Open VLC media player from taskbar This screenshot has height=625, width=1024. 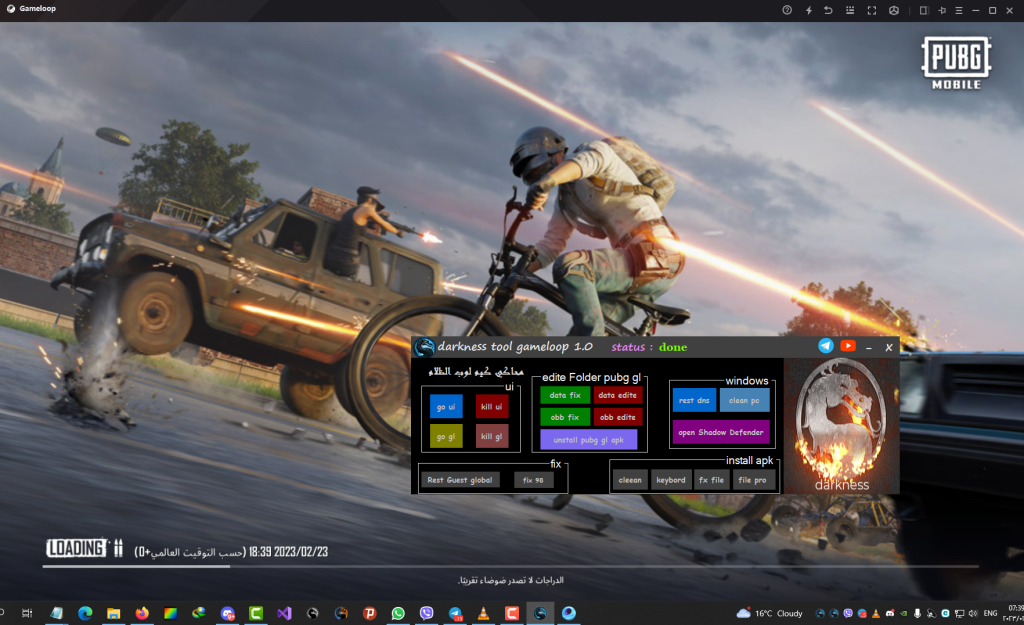pos(483,613)
